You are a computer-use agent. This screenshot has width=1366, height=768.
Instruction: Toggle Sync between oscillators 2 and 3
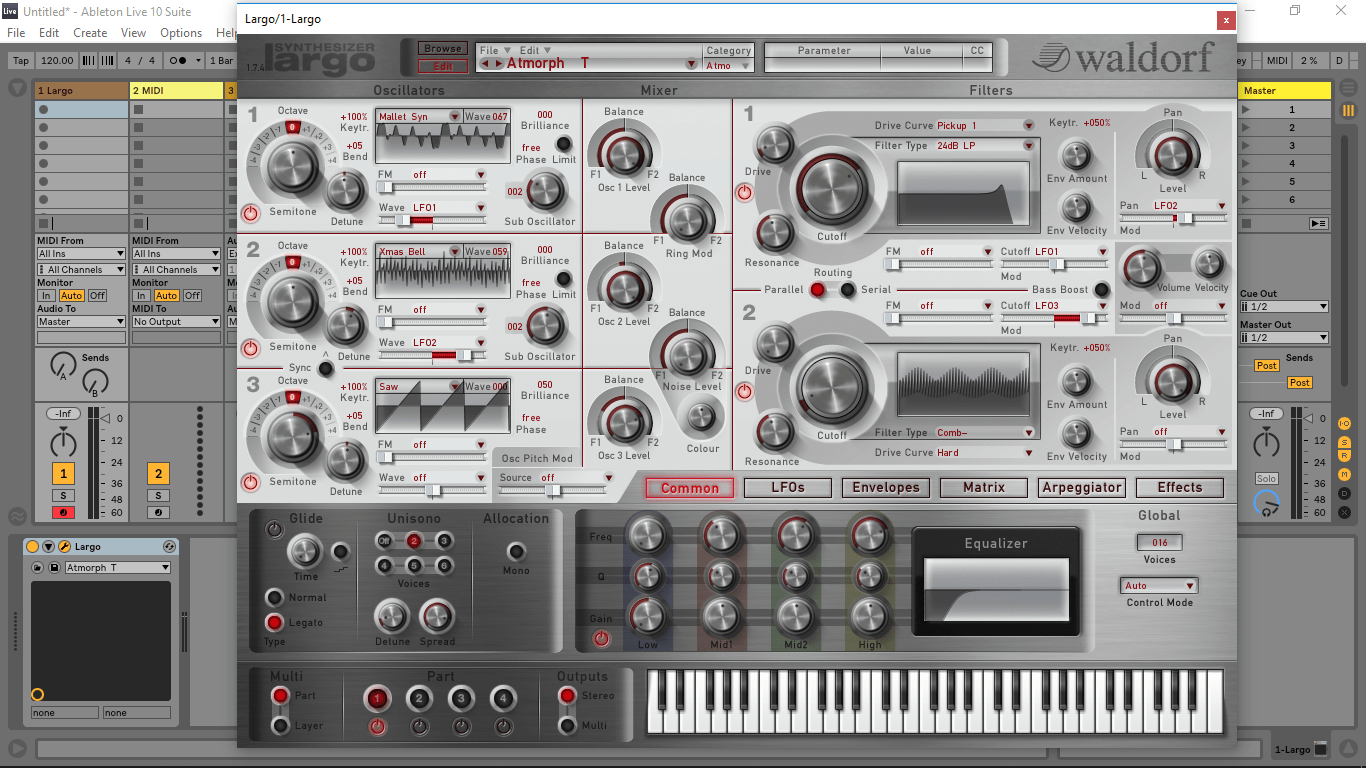[326, 369]
